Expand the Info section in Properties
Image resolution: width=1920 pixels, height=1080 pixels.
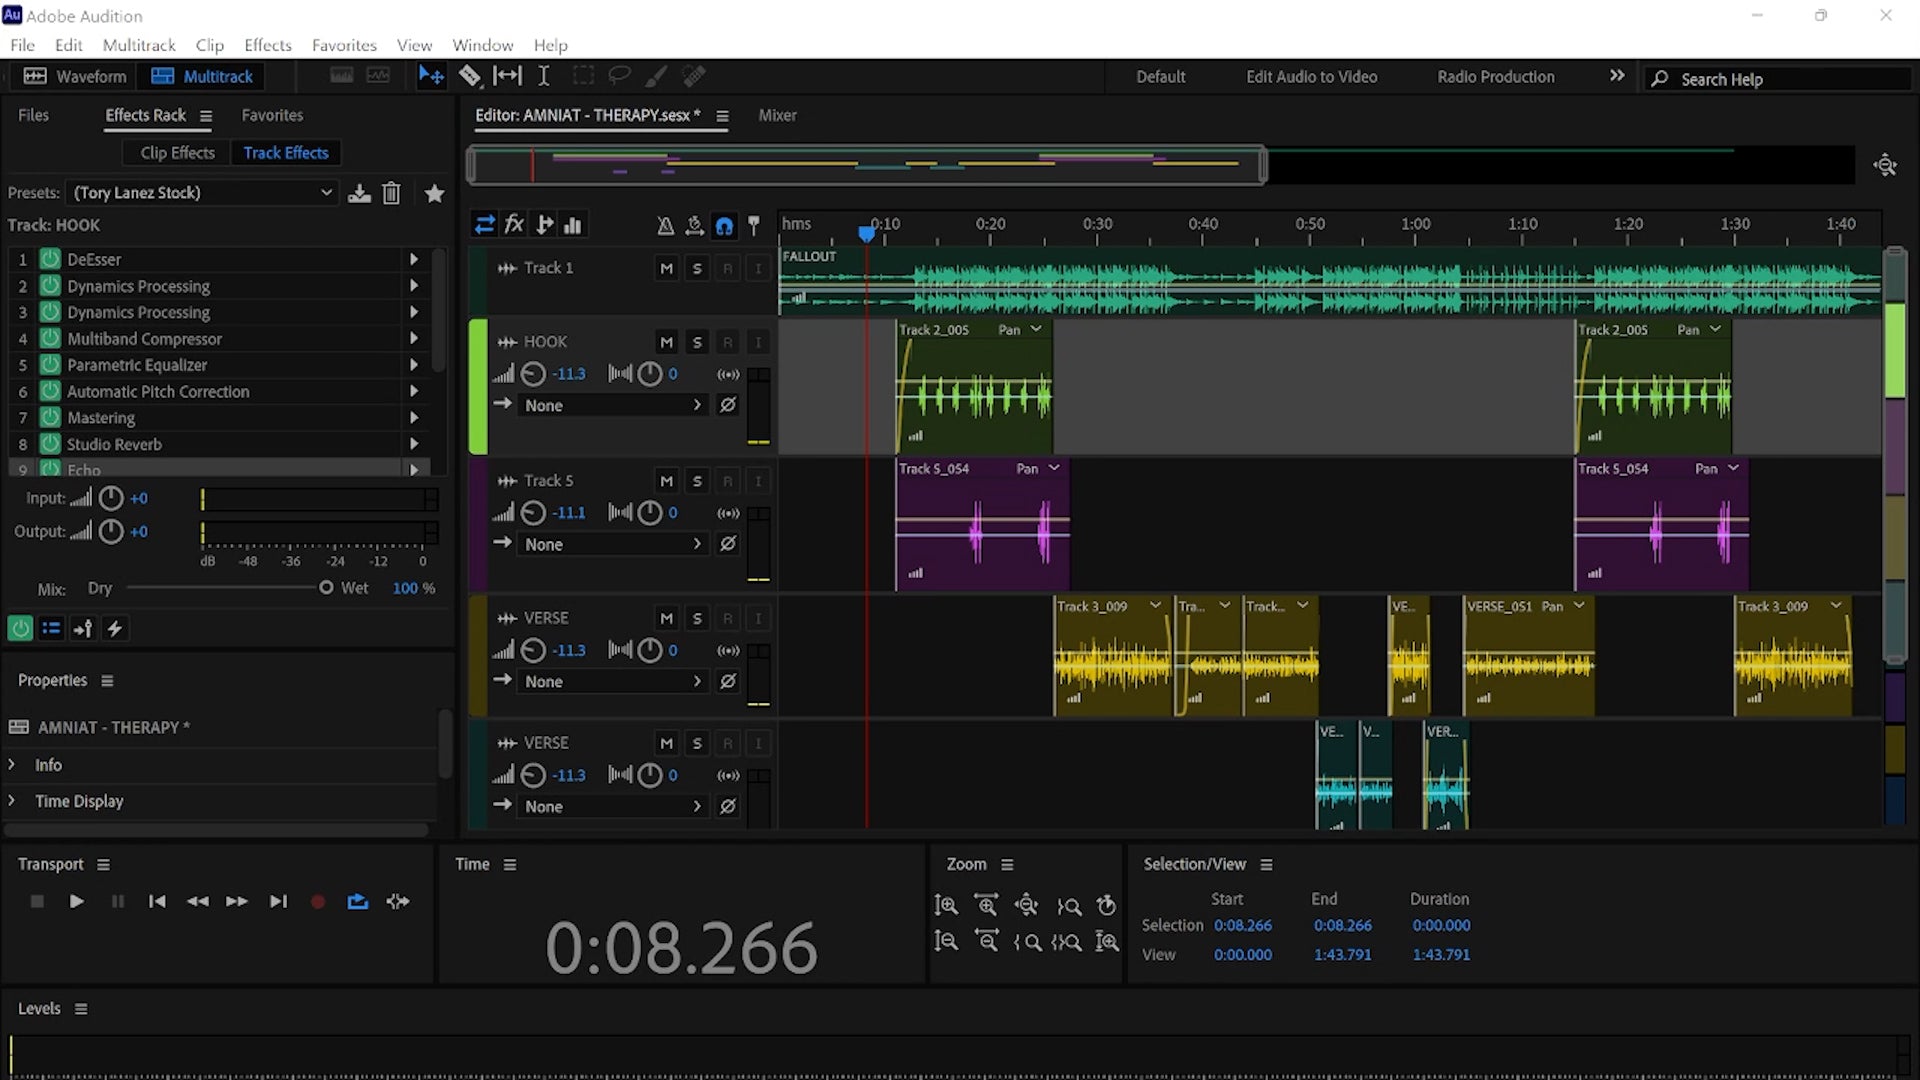click(x=12, y=765)
